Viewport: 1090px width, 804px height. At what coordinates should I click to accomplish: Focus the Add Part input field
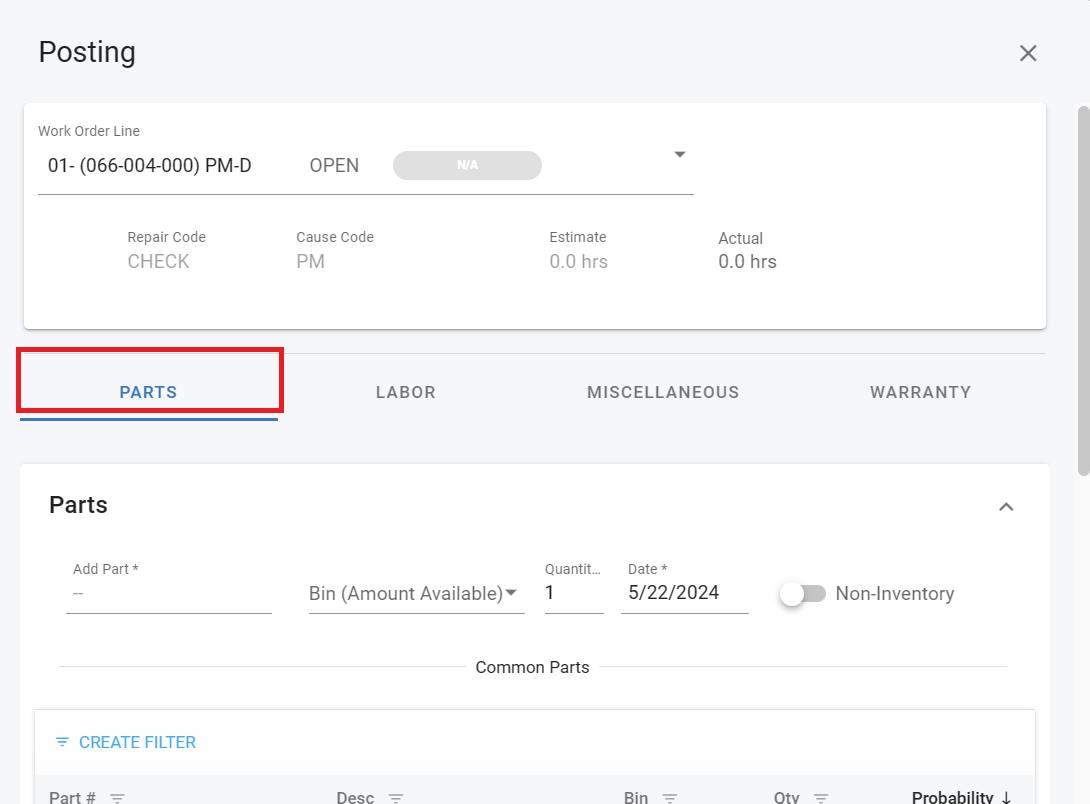point(168,594)
